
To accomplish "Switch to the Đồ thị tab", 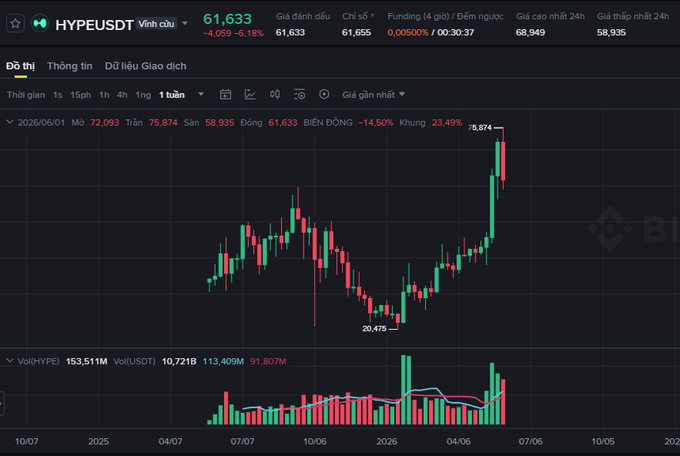I will pos(20,66).
